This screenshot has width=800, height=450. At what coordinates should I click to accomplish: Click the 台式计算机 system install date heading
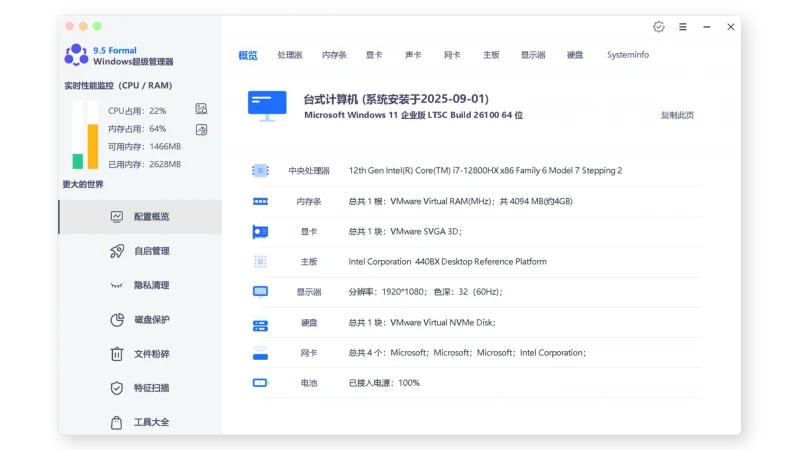(x=396, y=98)
